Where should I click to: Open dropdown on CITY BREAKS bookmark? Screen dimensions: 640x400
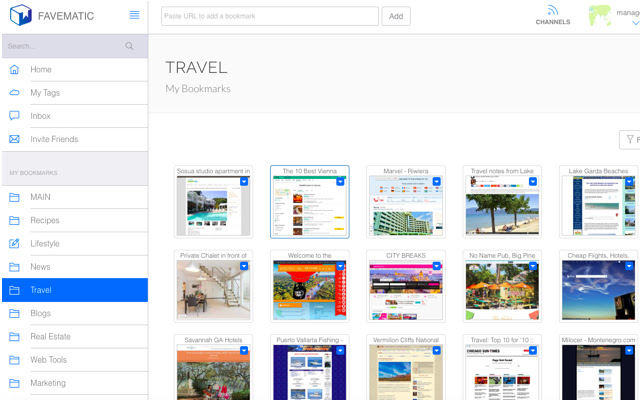[437, 266]
